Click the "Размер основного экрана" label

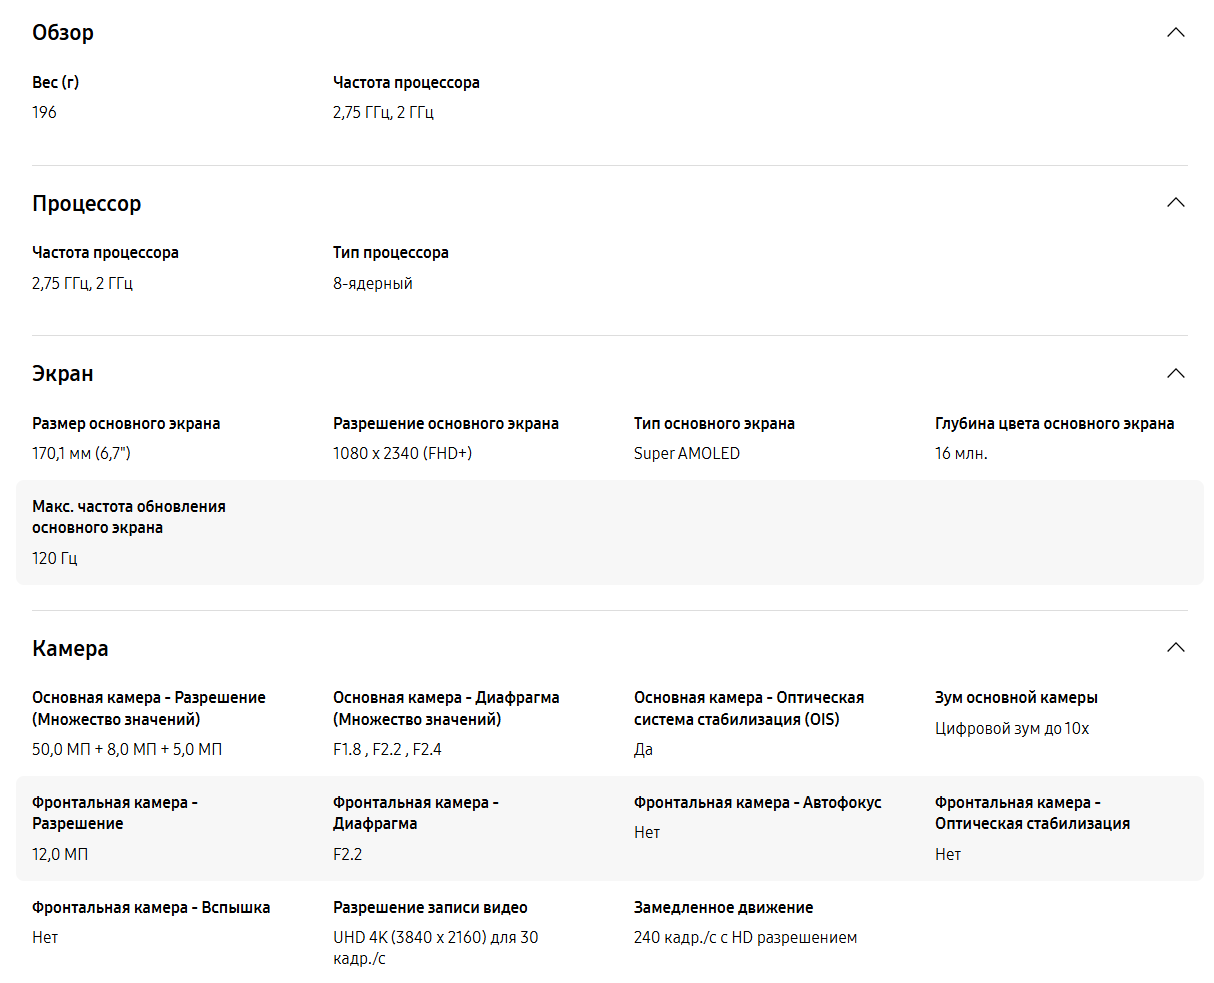[126, 424]
